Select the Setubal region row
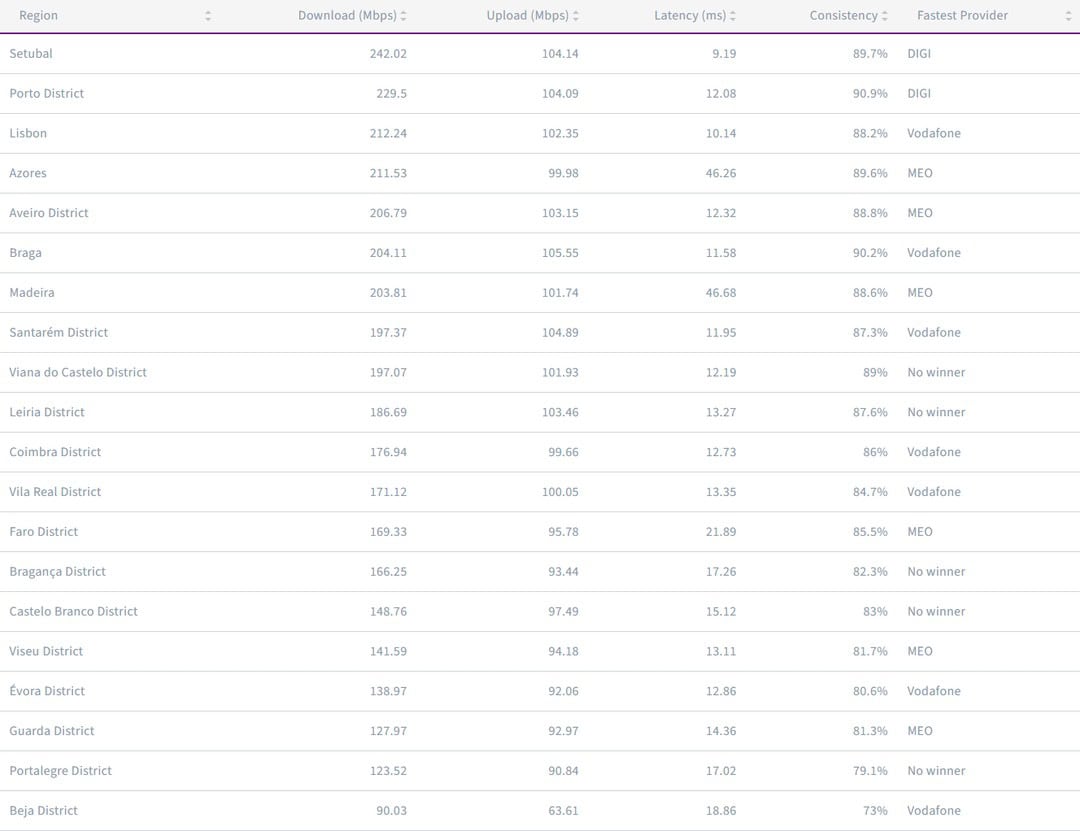 (31, 54)
